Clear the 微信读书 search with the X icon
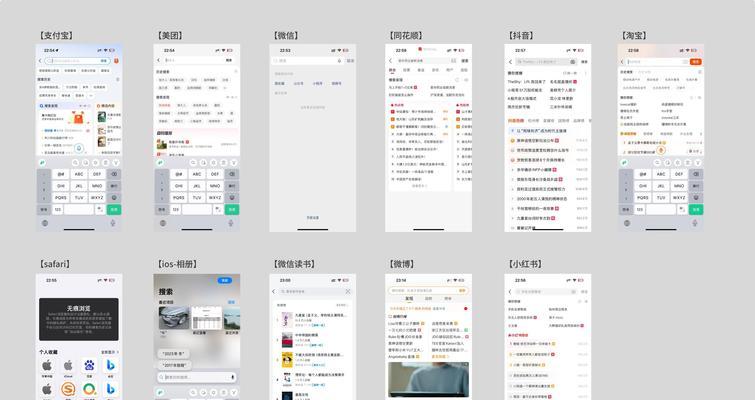 [348, 292]
